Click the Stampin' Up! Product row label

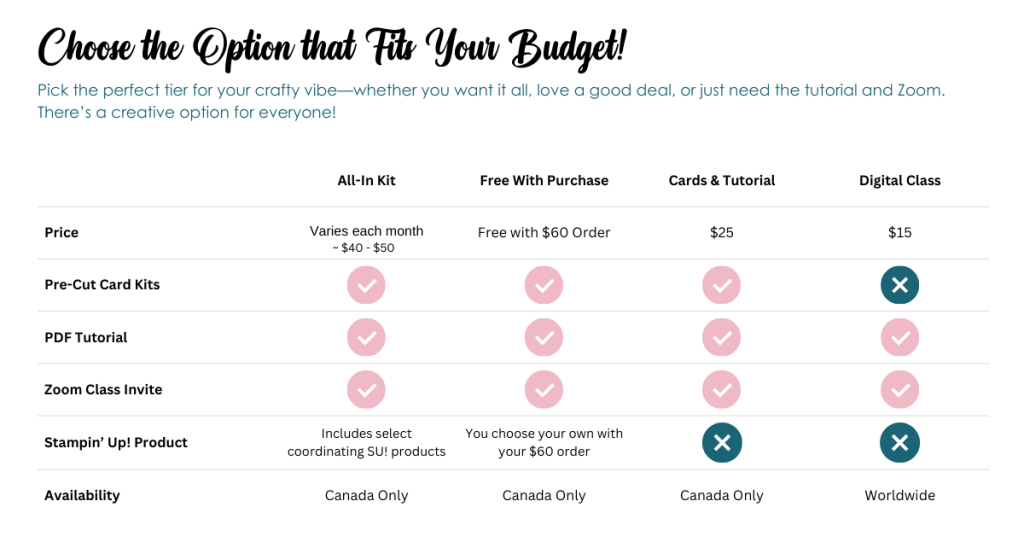click(116, 443)
